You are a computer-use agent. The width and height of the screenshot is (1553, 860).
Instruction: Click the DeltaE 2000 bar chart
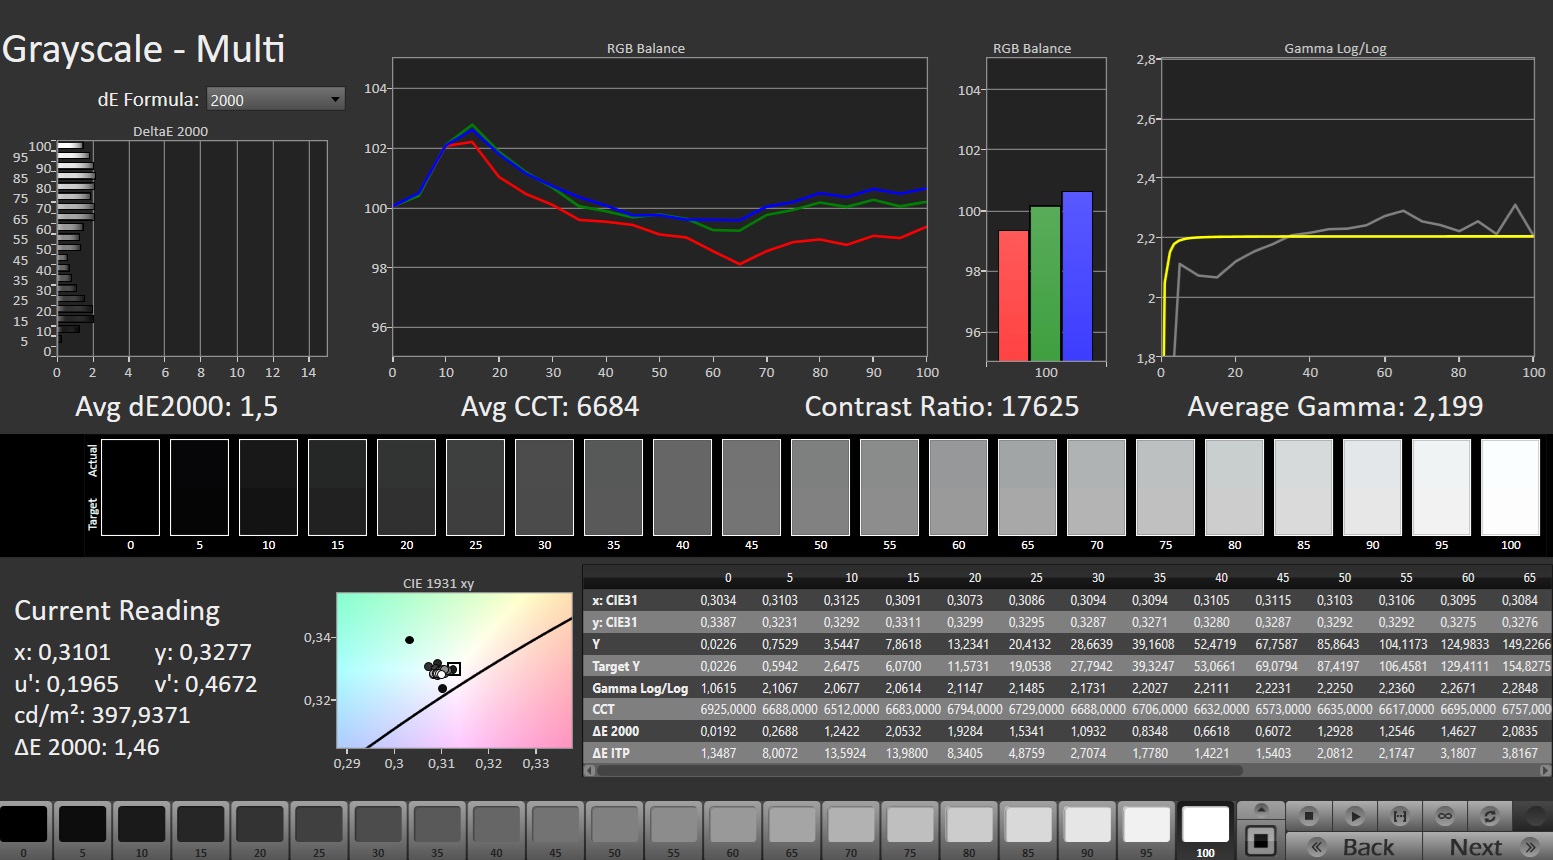(192, 248)
